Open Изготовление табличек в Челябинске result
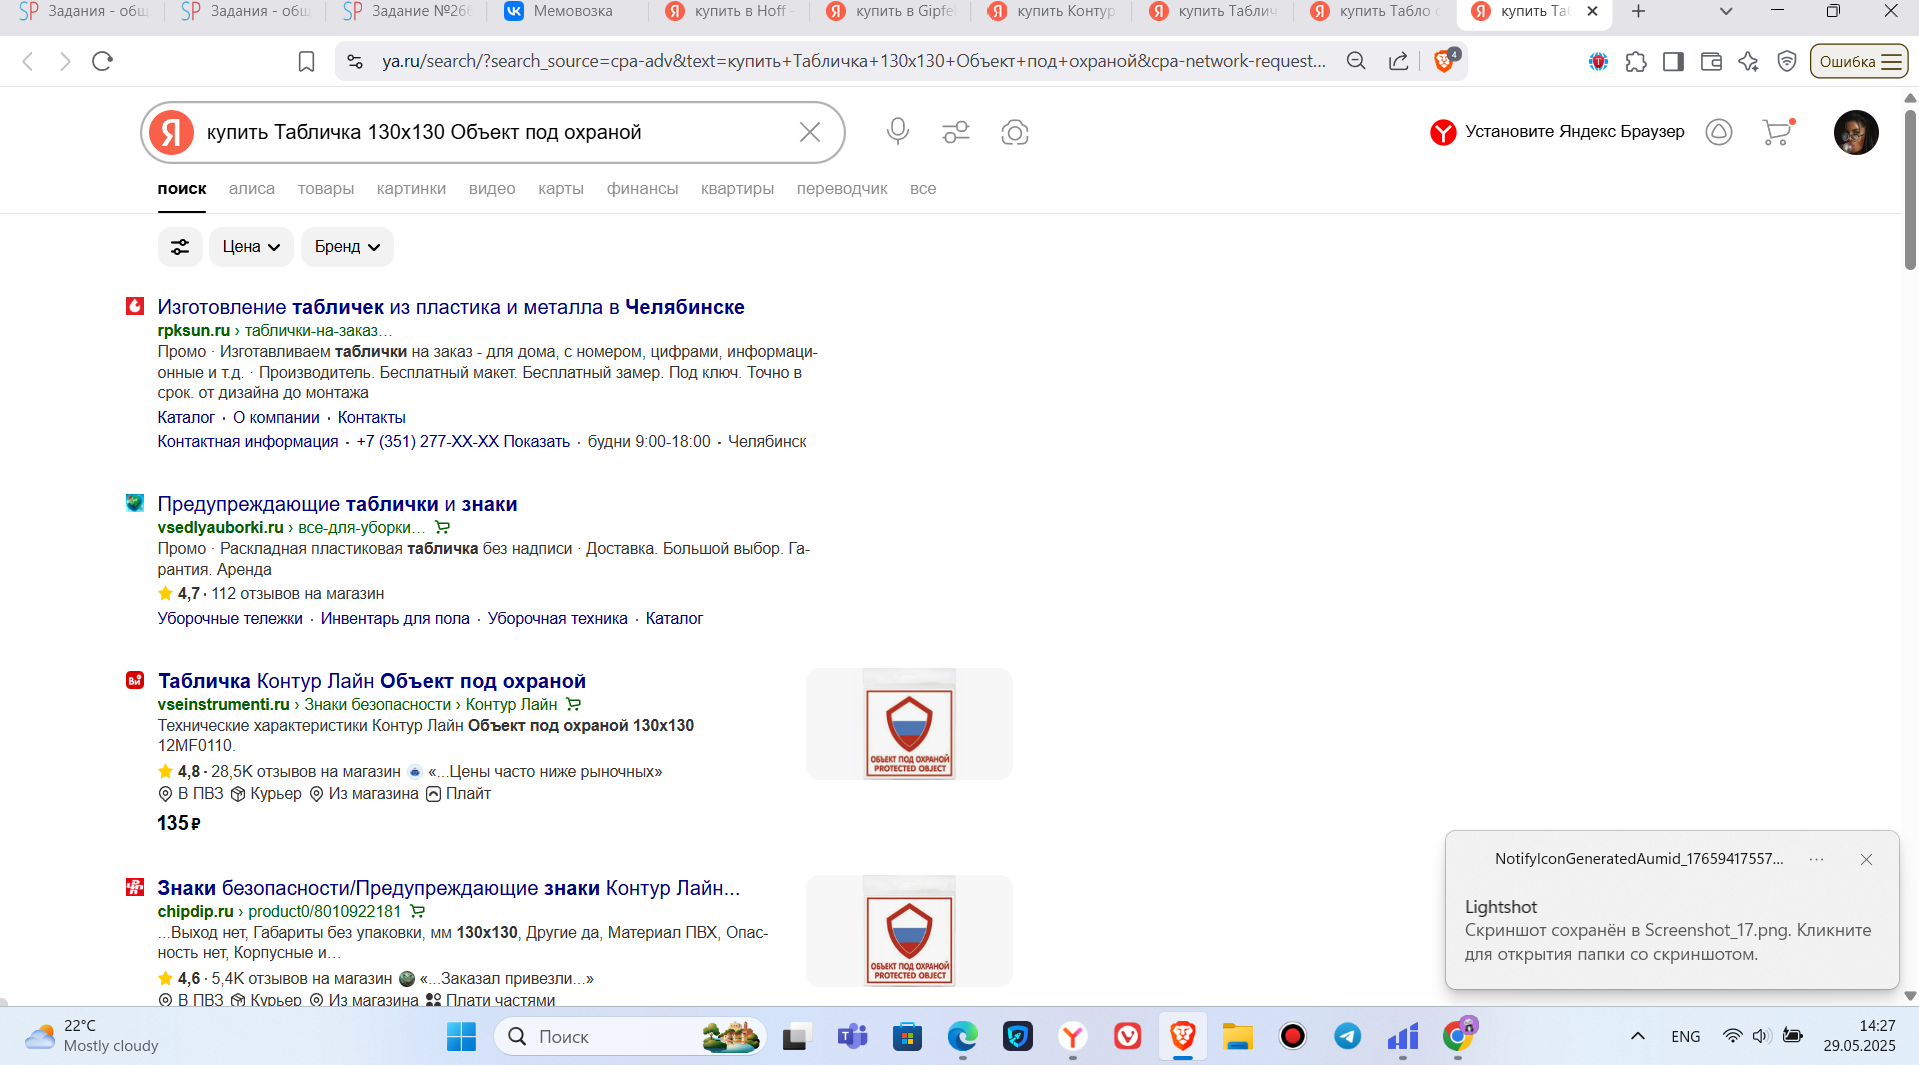Image resolution: width=1919 pixels, height=1065 pixels. [x=451, y=307]
